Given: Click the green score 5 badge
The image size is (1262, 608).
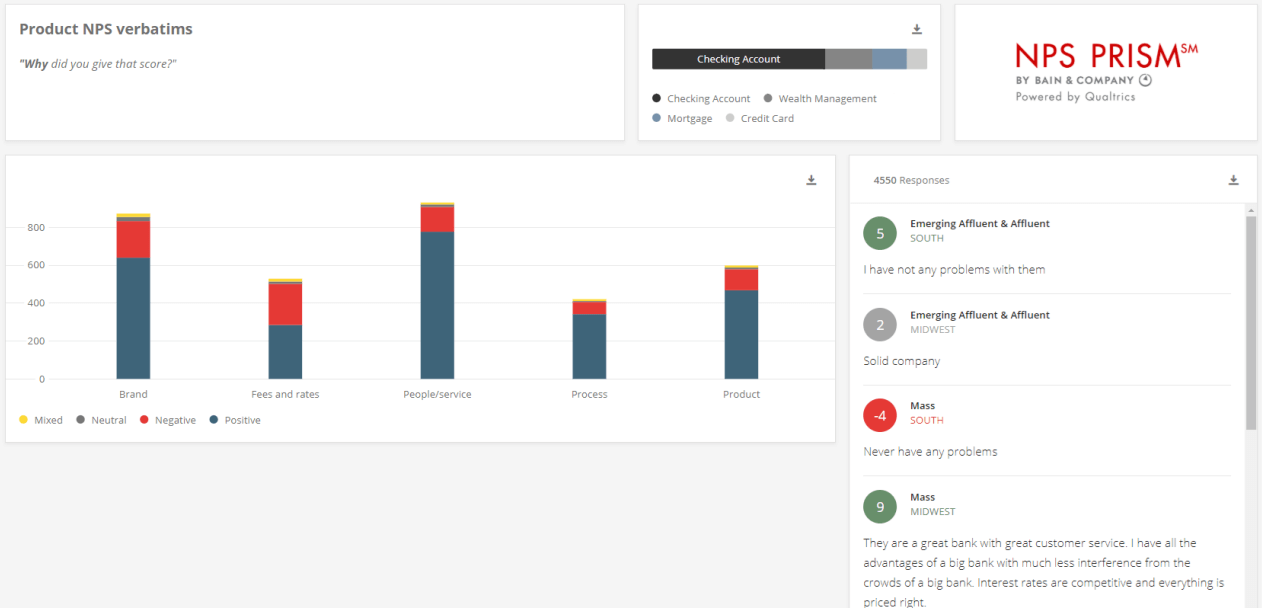Looking at the screenshot, I should click(x=880, y=234).
